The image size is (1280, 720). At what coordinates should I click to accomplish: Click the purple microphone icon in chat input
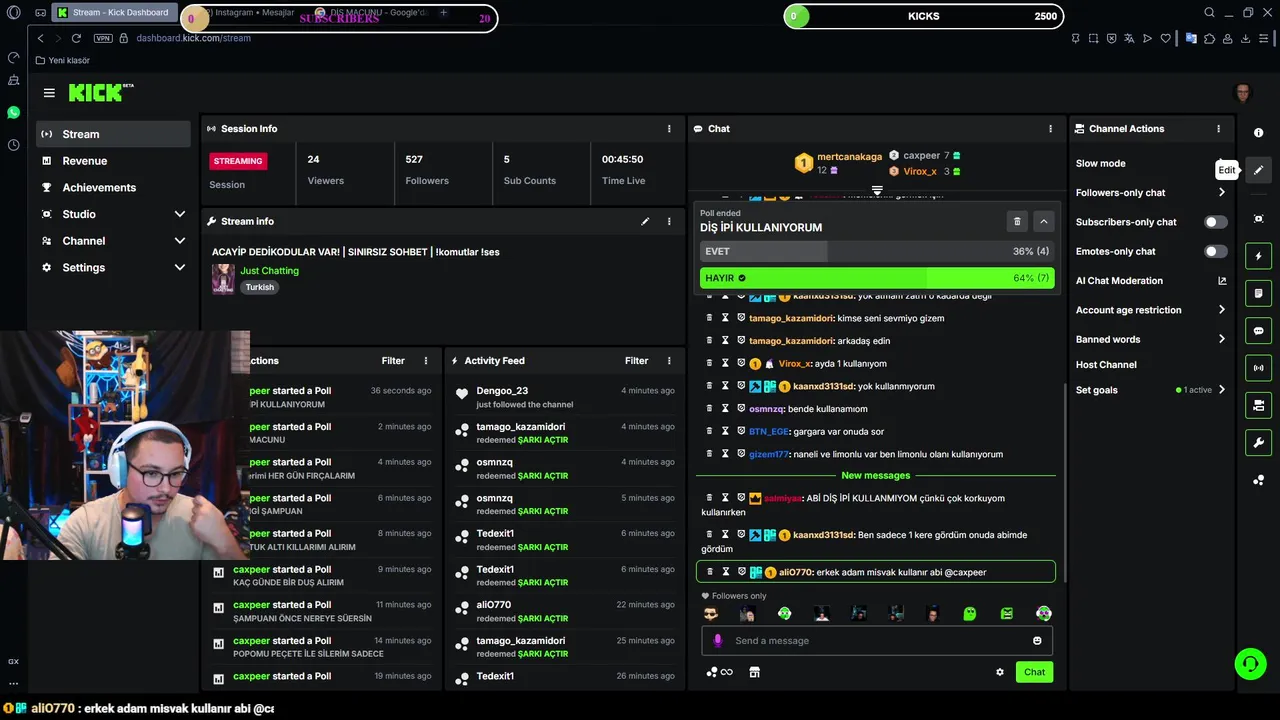717,641
